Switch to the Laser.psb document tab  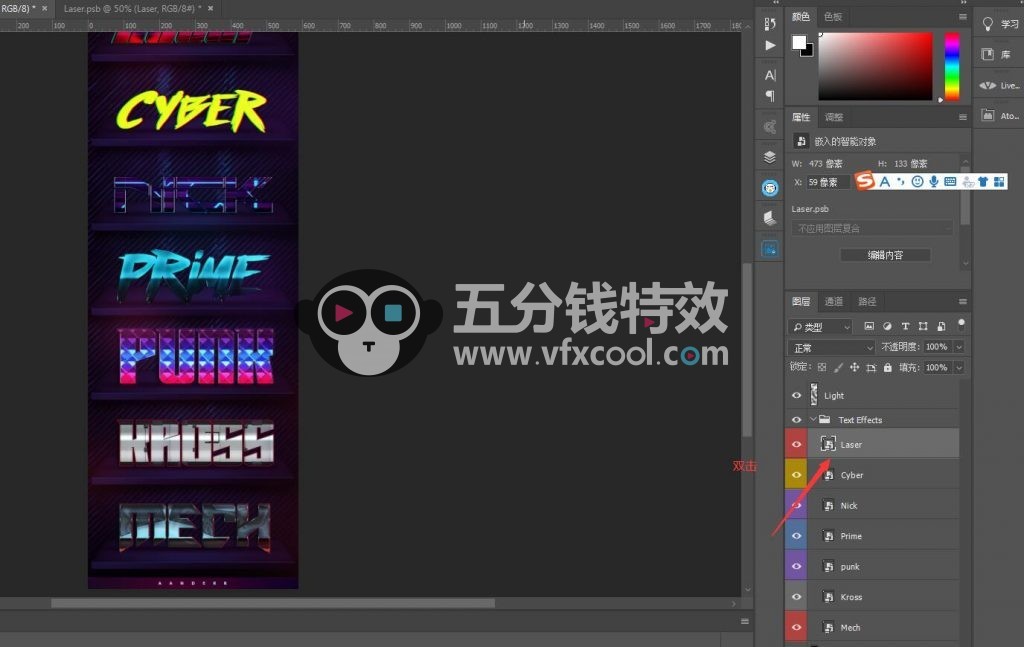(133, 8)
